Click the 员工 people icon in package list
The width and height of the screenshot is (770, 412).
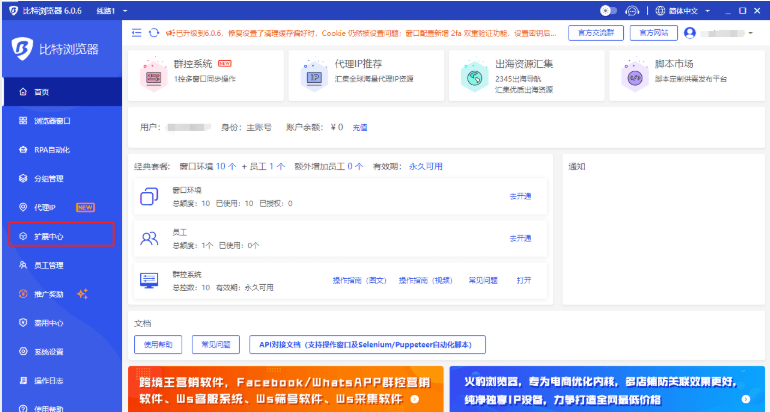pos(149,239)
